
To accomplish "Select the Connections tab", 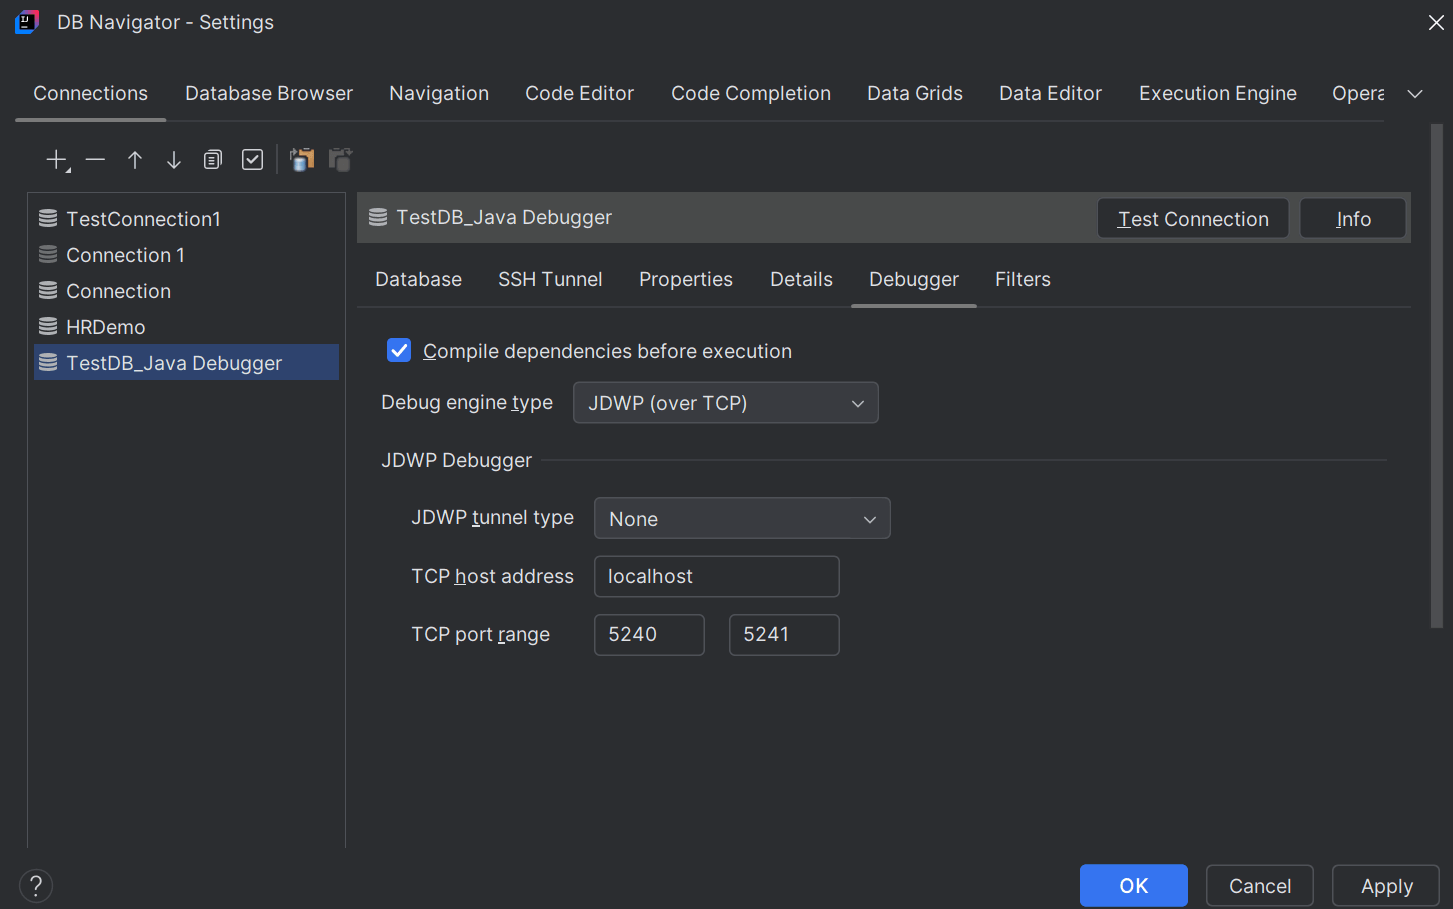I will tap(91, 93).
